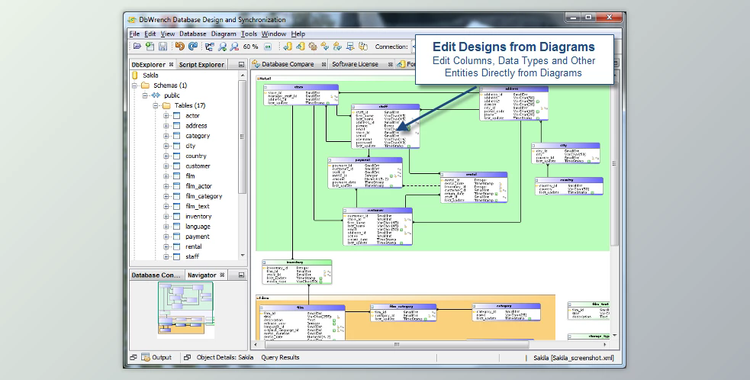The image size is (750, 380).
Task: Click the database compare toolbar icon
Action: (325, 46)
